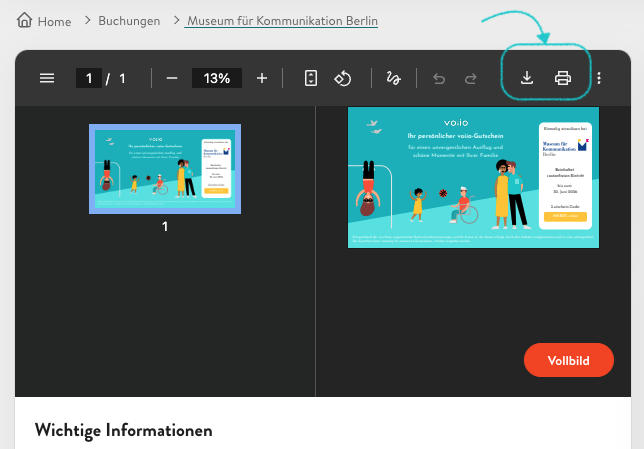Click the voucher page in main viewer
This screenshot has height=449, width=644.
click(474, 177)
